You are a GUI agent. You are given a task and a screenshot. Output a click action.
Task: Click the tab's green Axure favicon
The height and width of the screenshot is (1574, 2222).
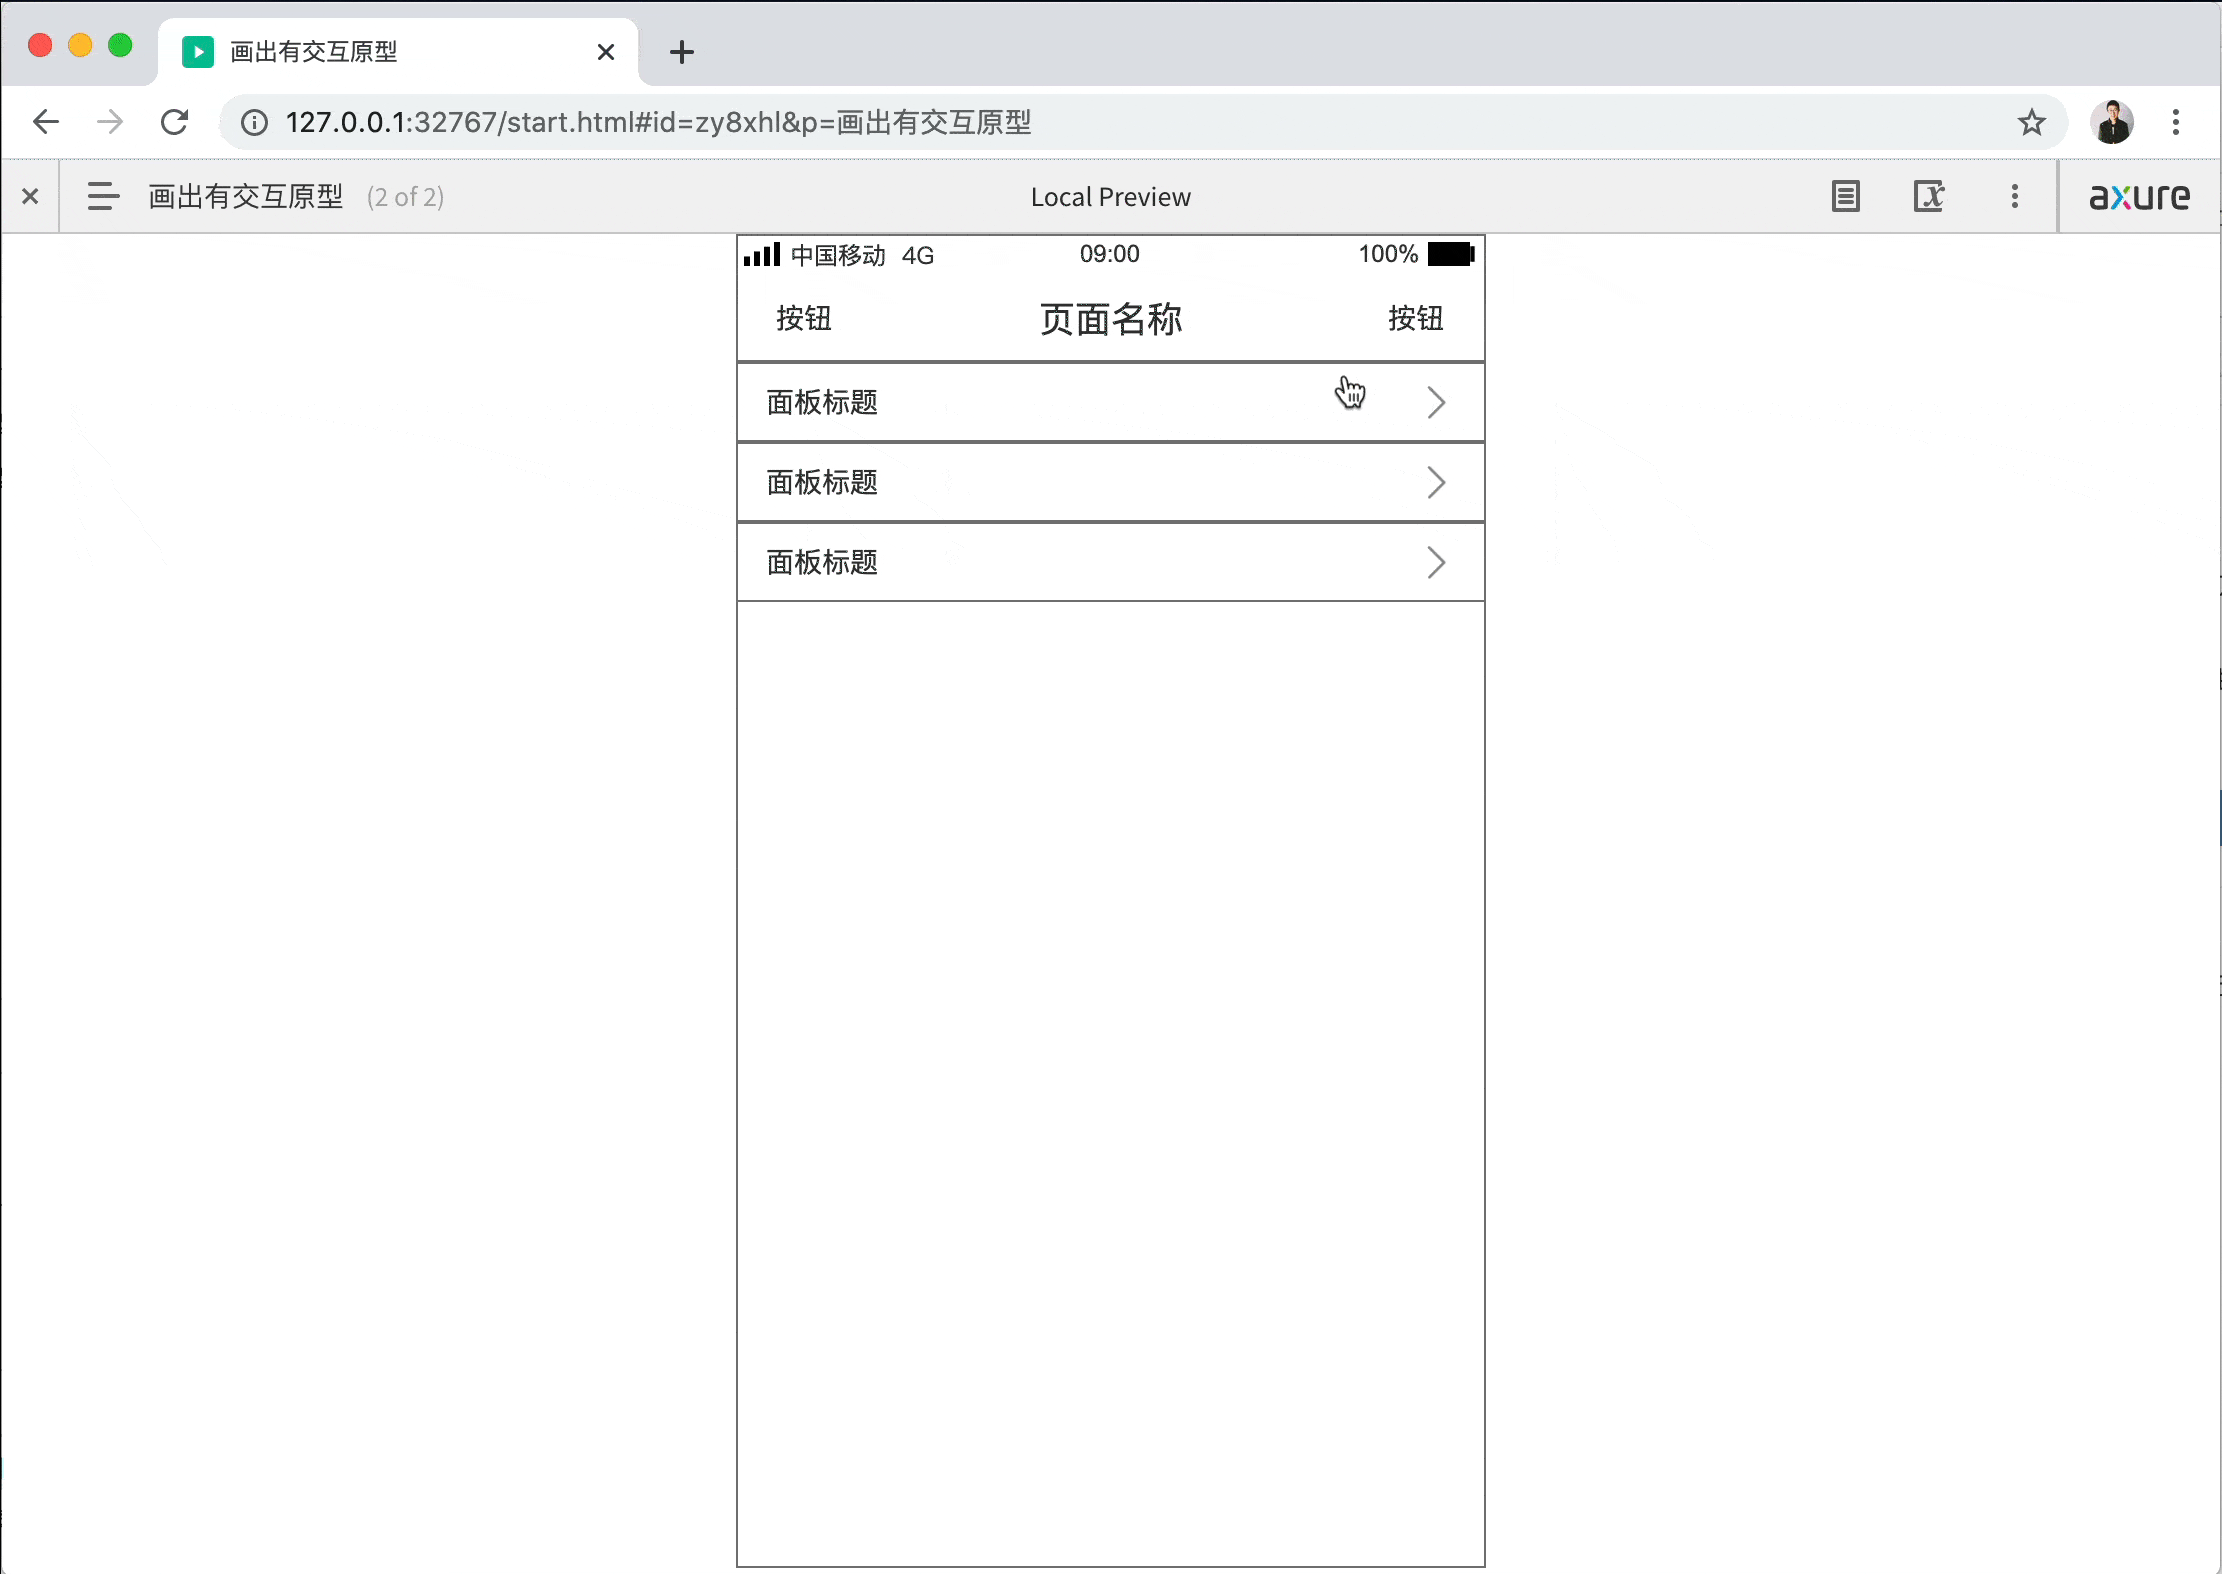click(198, 52)
